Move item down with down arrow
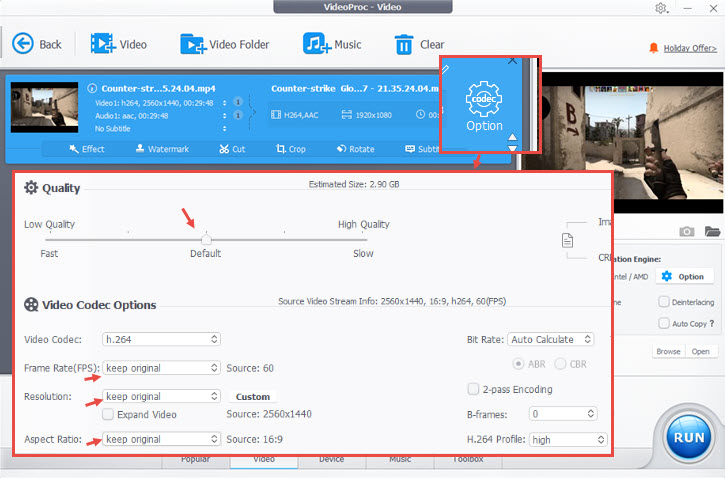 click(x=512, y=148)
